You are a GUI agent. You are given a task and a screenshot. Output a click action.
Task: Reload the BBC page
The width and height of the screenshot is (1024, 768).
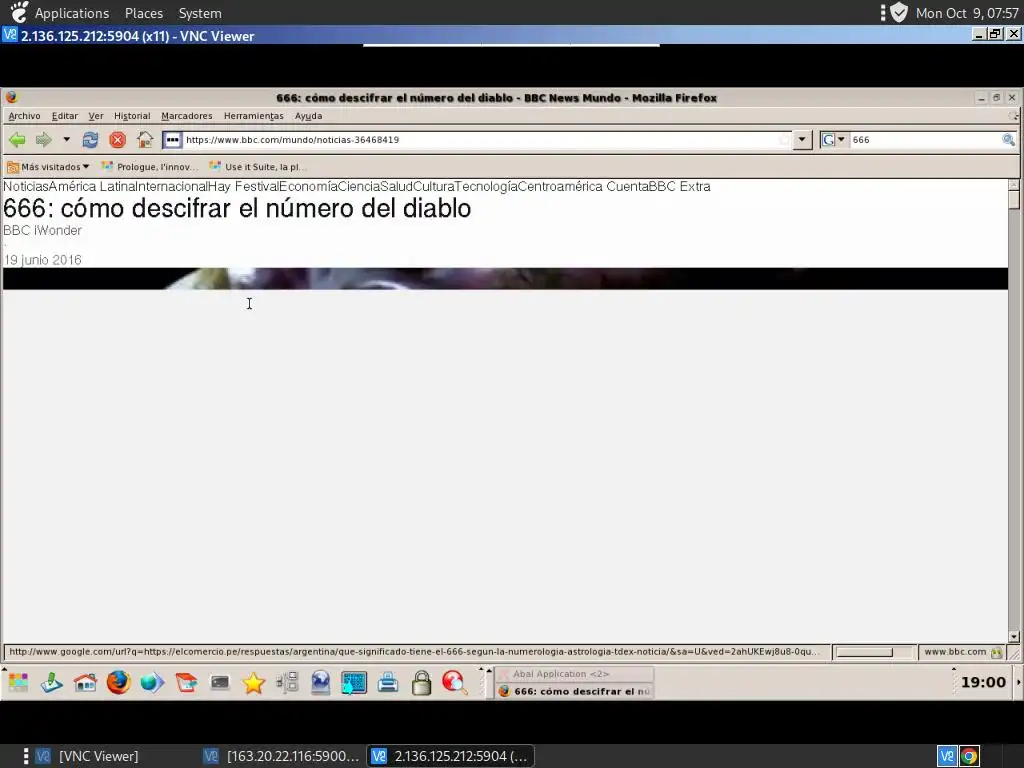[x=90, y=140]
